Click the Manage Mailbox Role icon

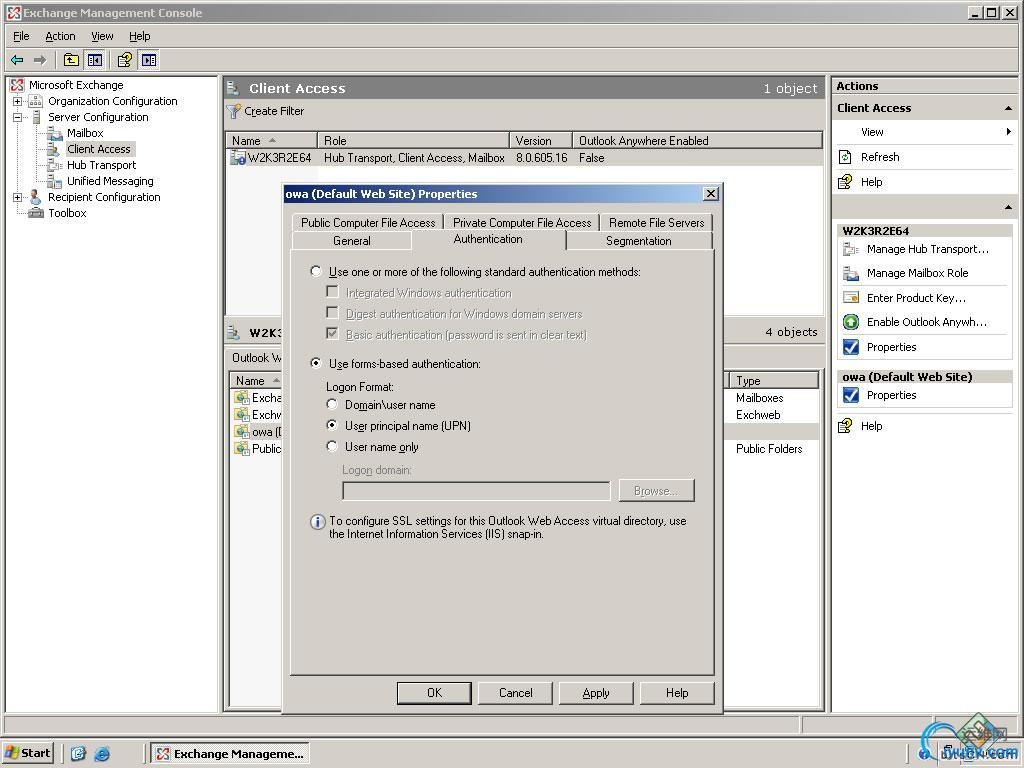pyautogui.click(x=851, y=273)
